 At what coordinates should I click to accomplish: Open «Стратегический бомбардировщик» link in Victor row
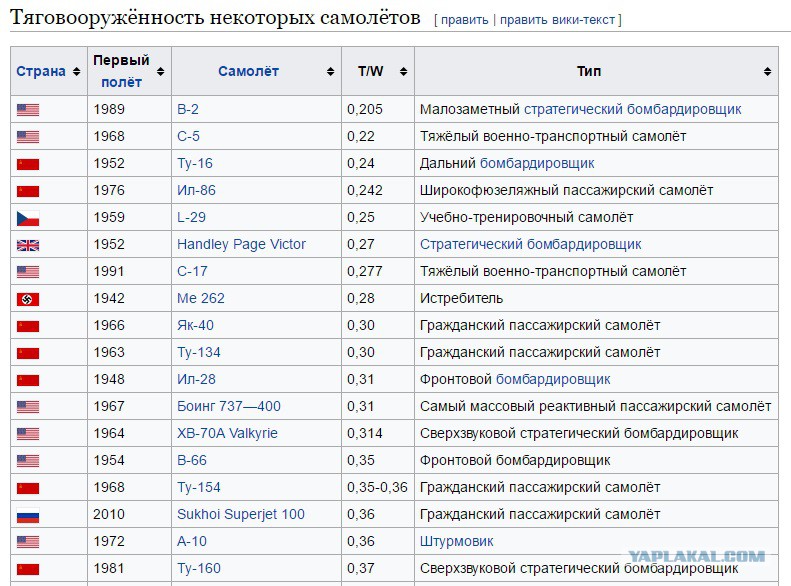pyautogui.click(x=530, y=245)
